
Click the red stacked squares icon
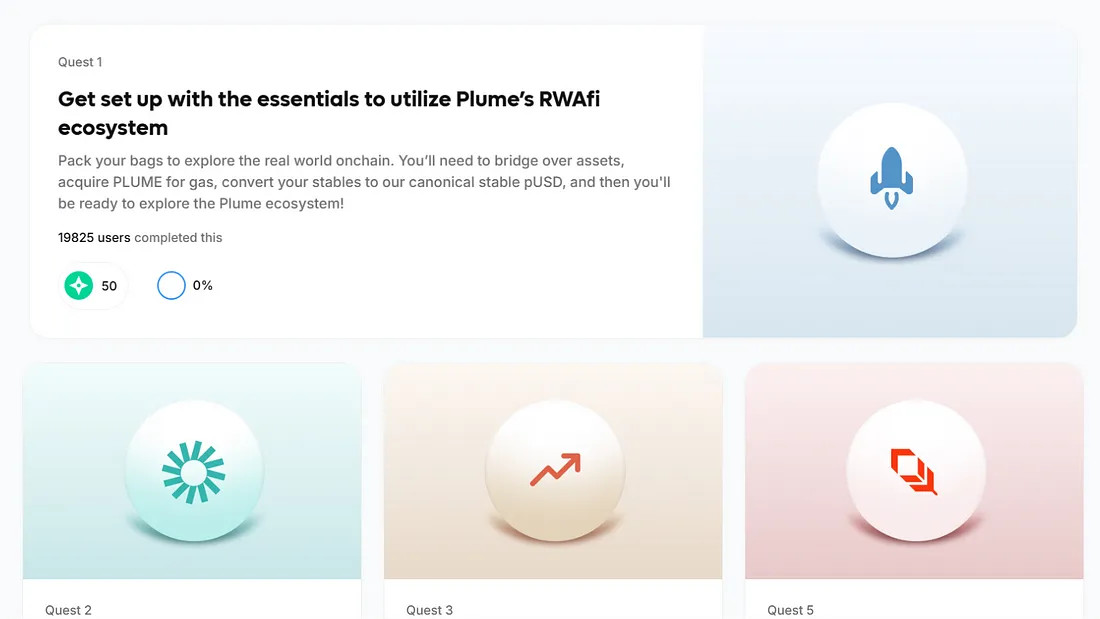913,472
